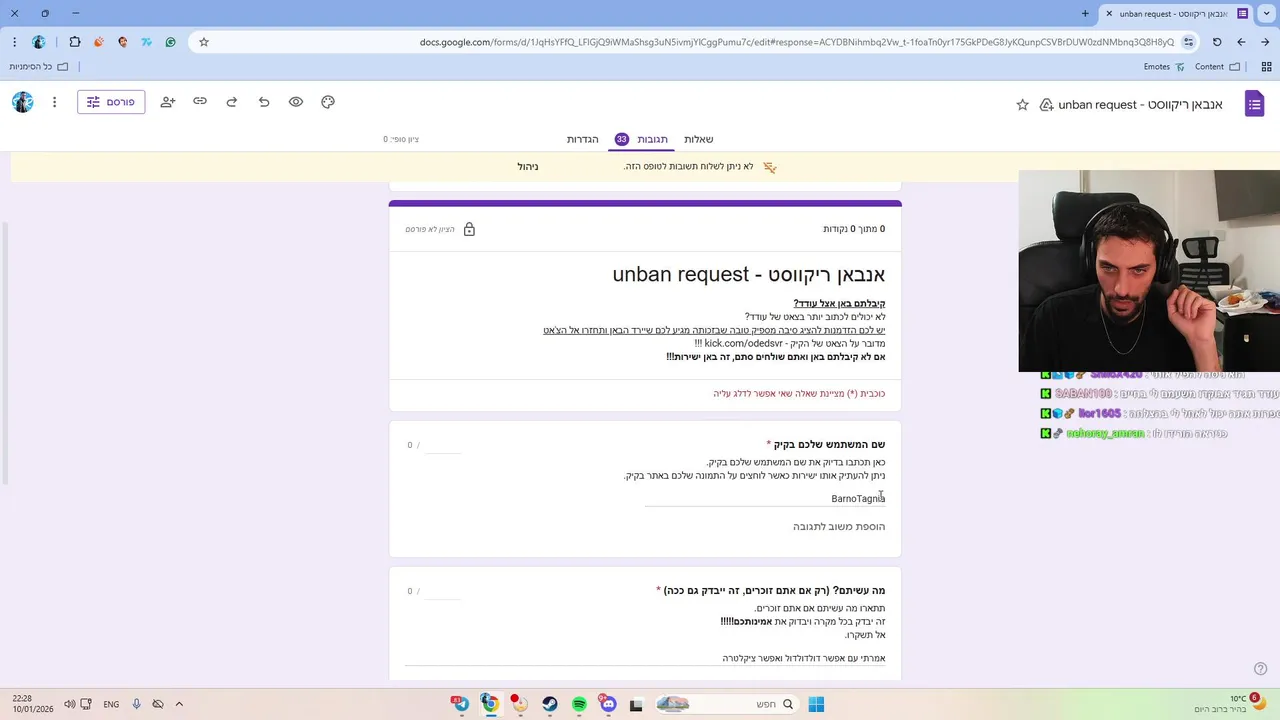
Task: Open Steam from the taskbar
Action: (550, 704)
